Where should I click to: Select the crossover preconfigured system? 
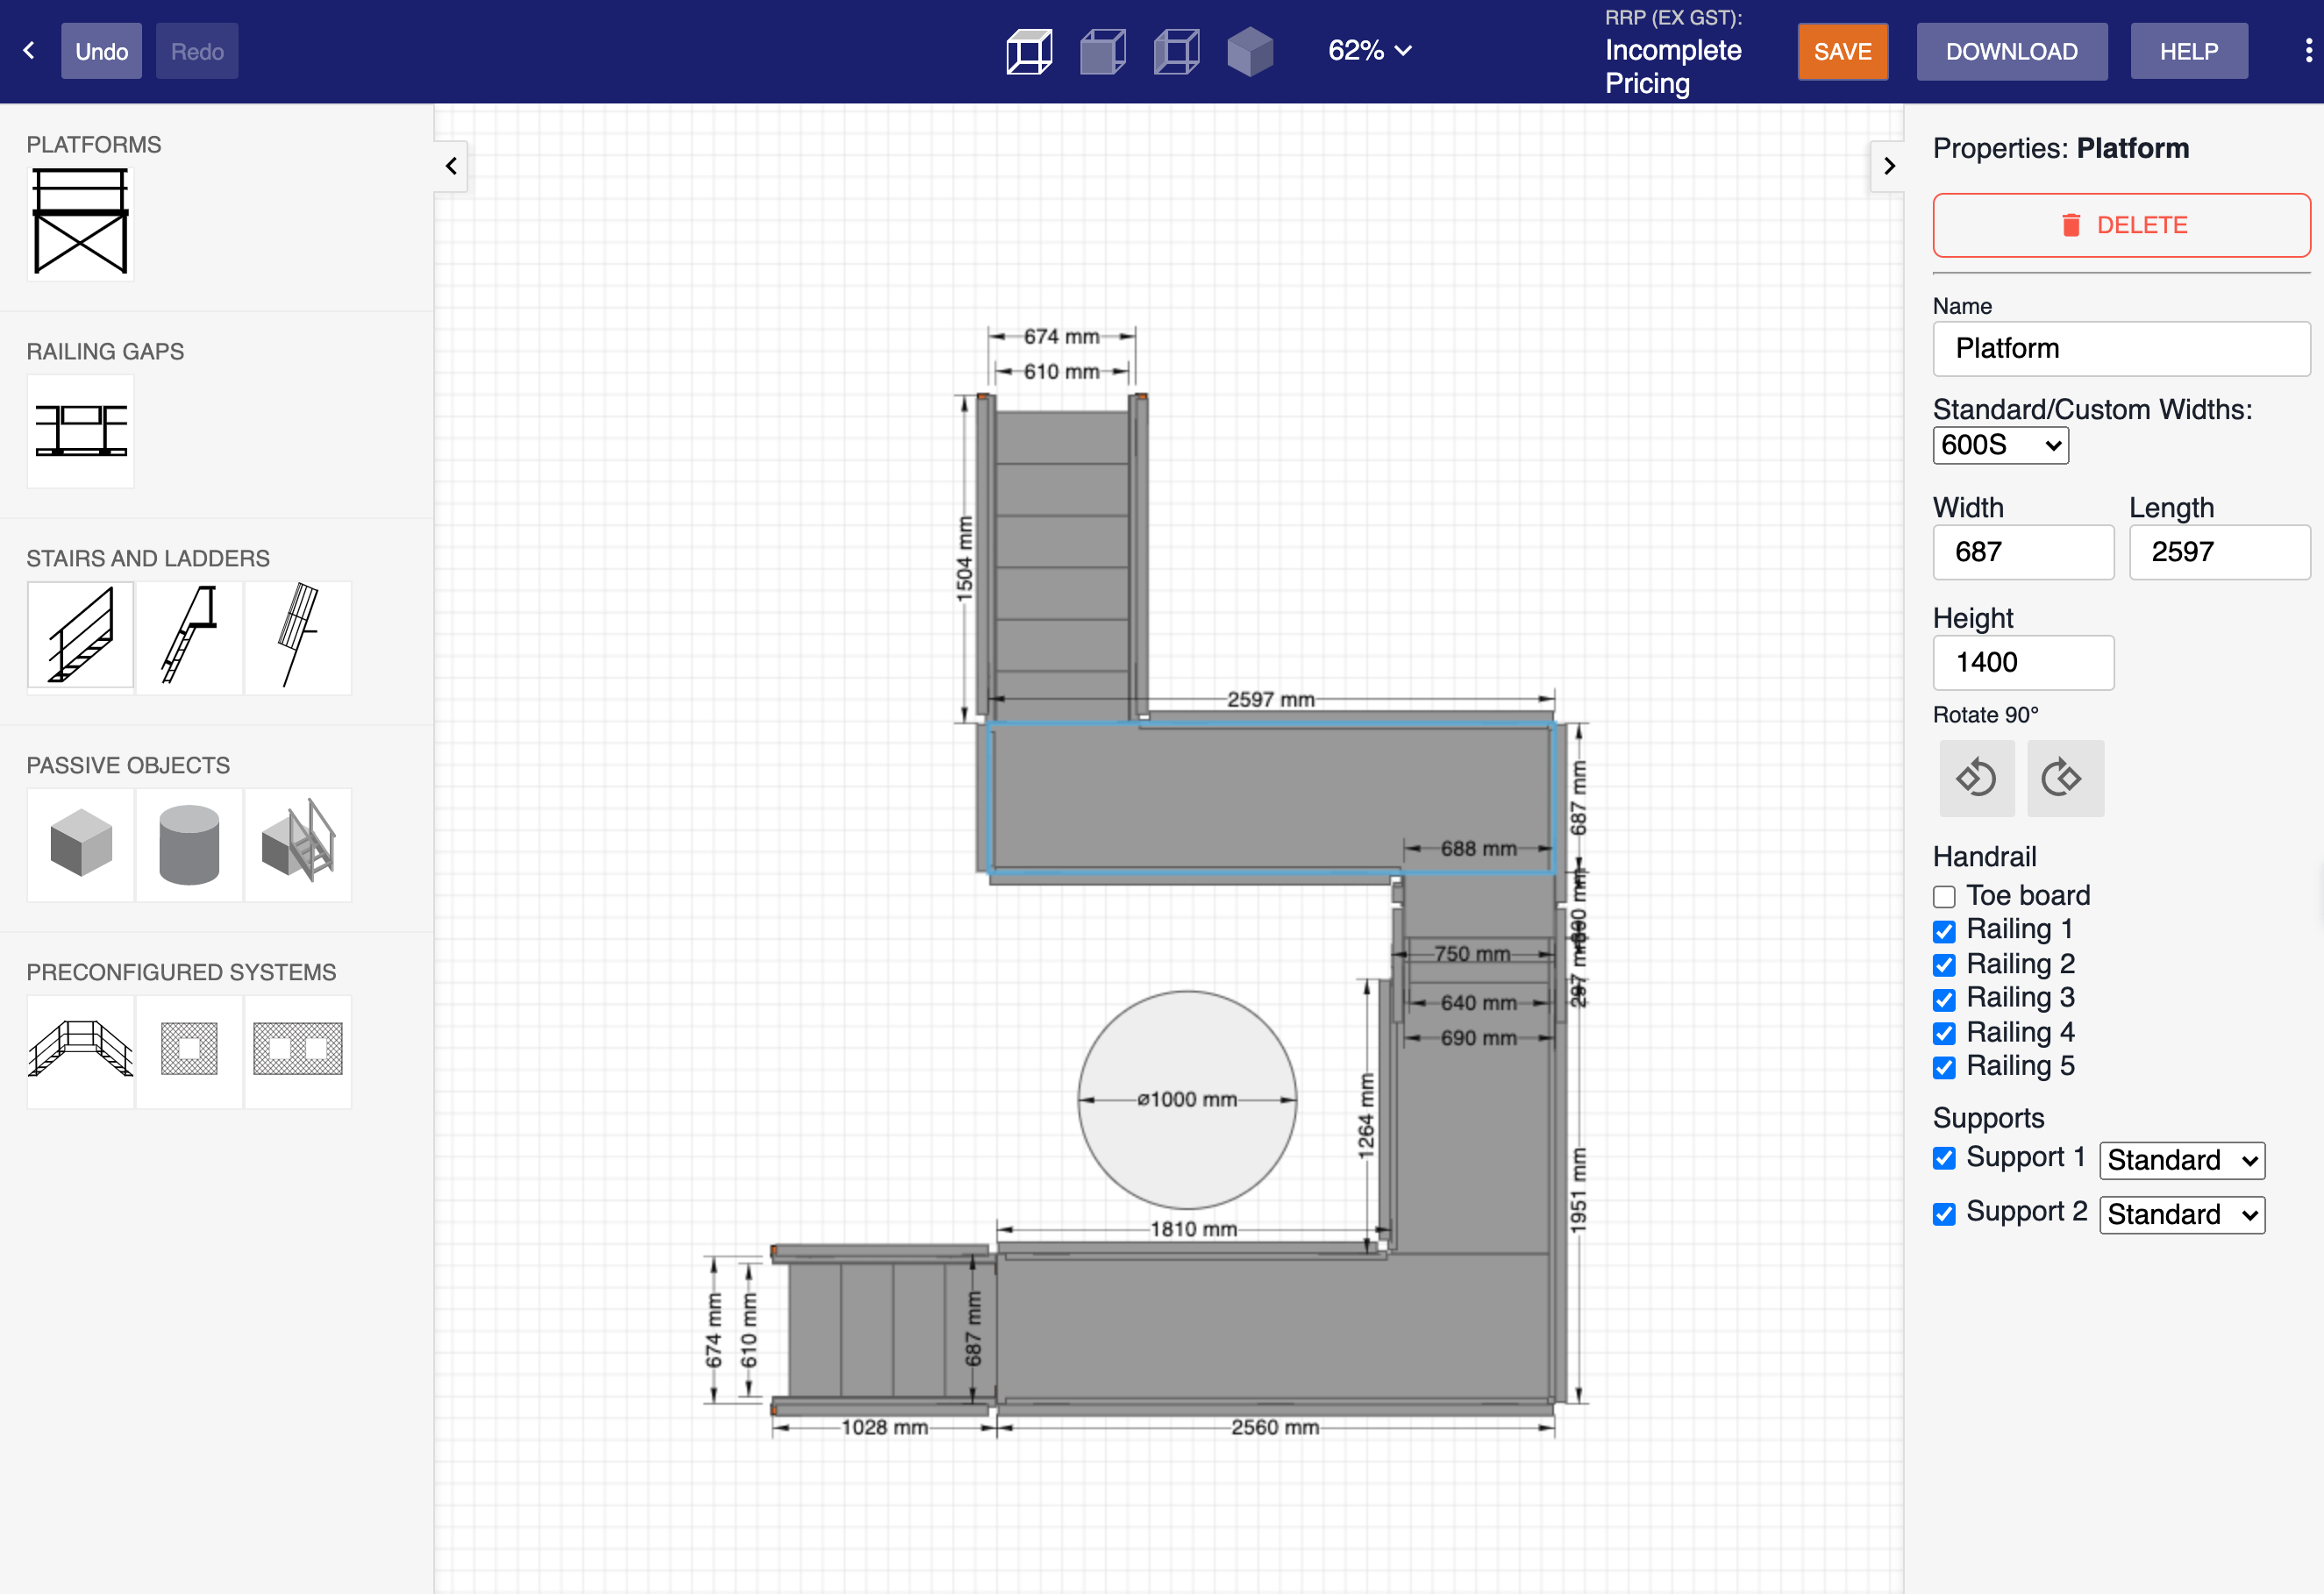[x=80, y=1052]
